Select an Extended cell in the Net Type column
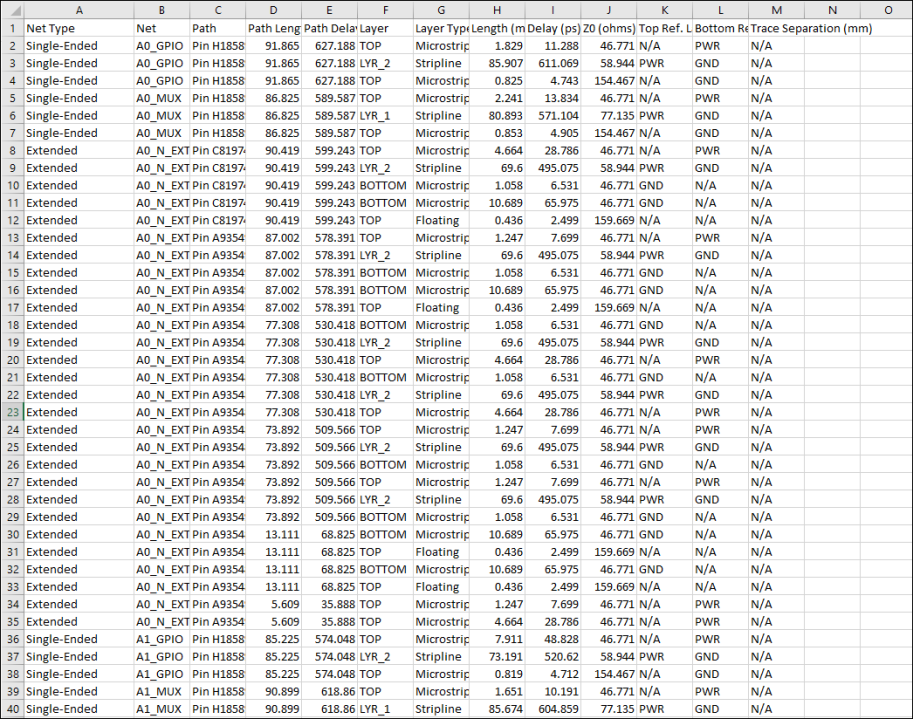Image resolution: width=913 pixels, height=719 pixels. tap(78, 150)
